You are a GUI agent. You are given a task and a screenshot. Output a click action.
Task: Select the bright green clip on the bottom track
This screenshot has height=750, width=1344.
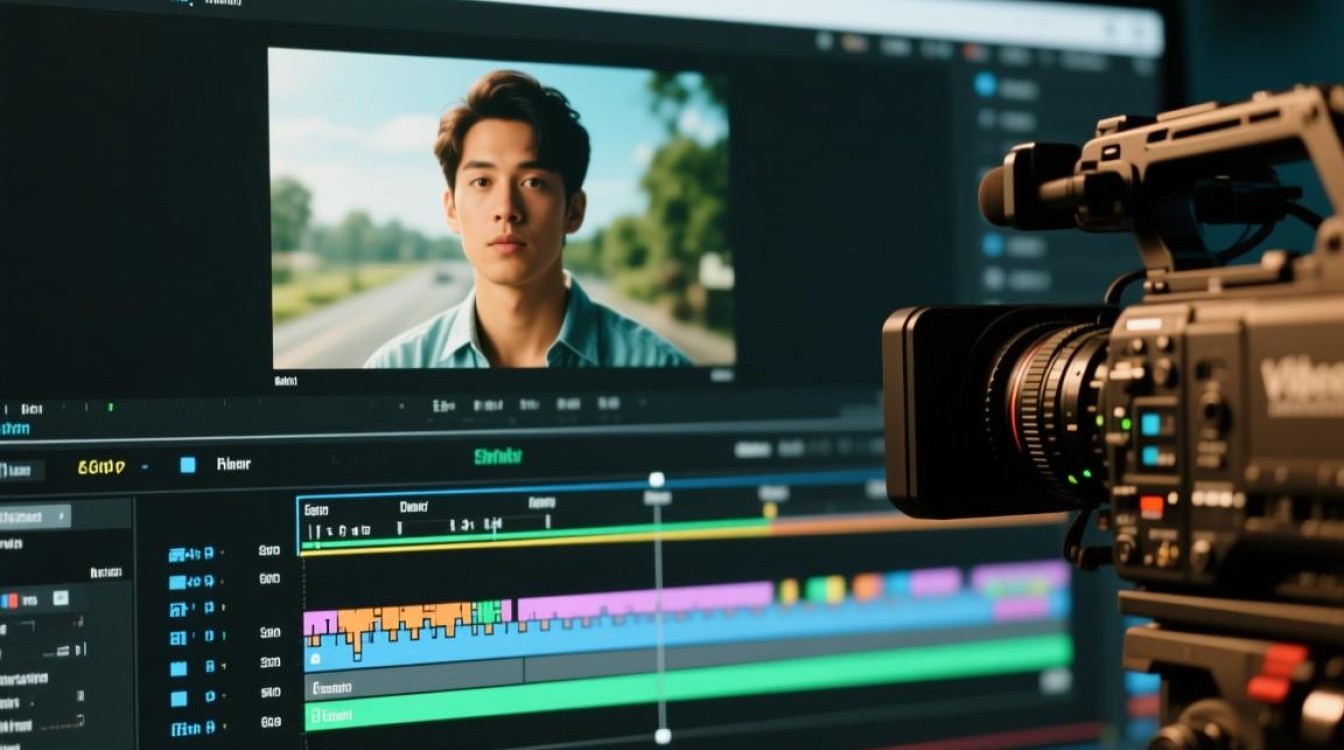[686, 685]
